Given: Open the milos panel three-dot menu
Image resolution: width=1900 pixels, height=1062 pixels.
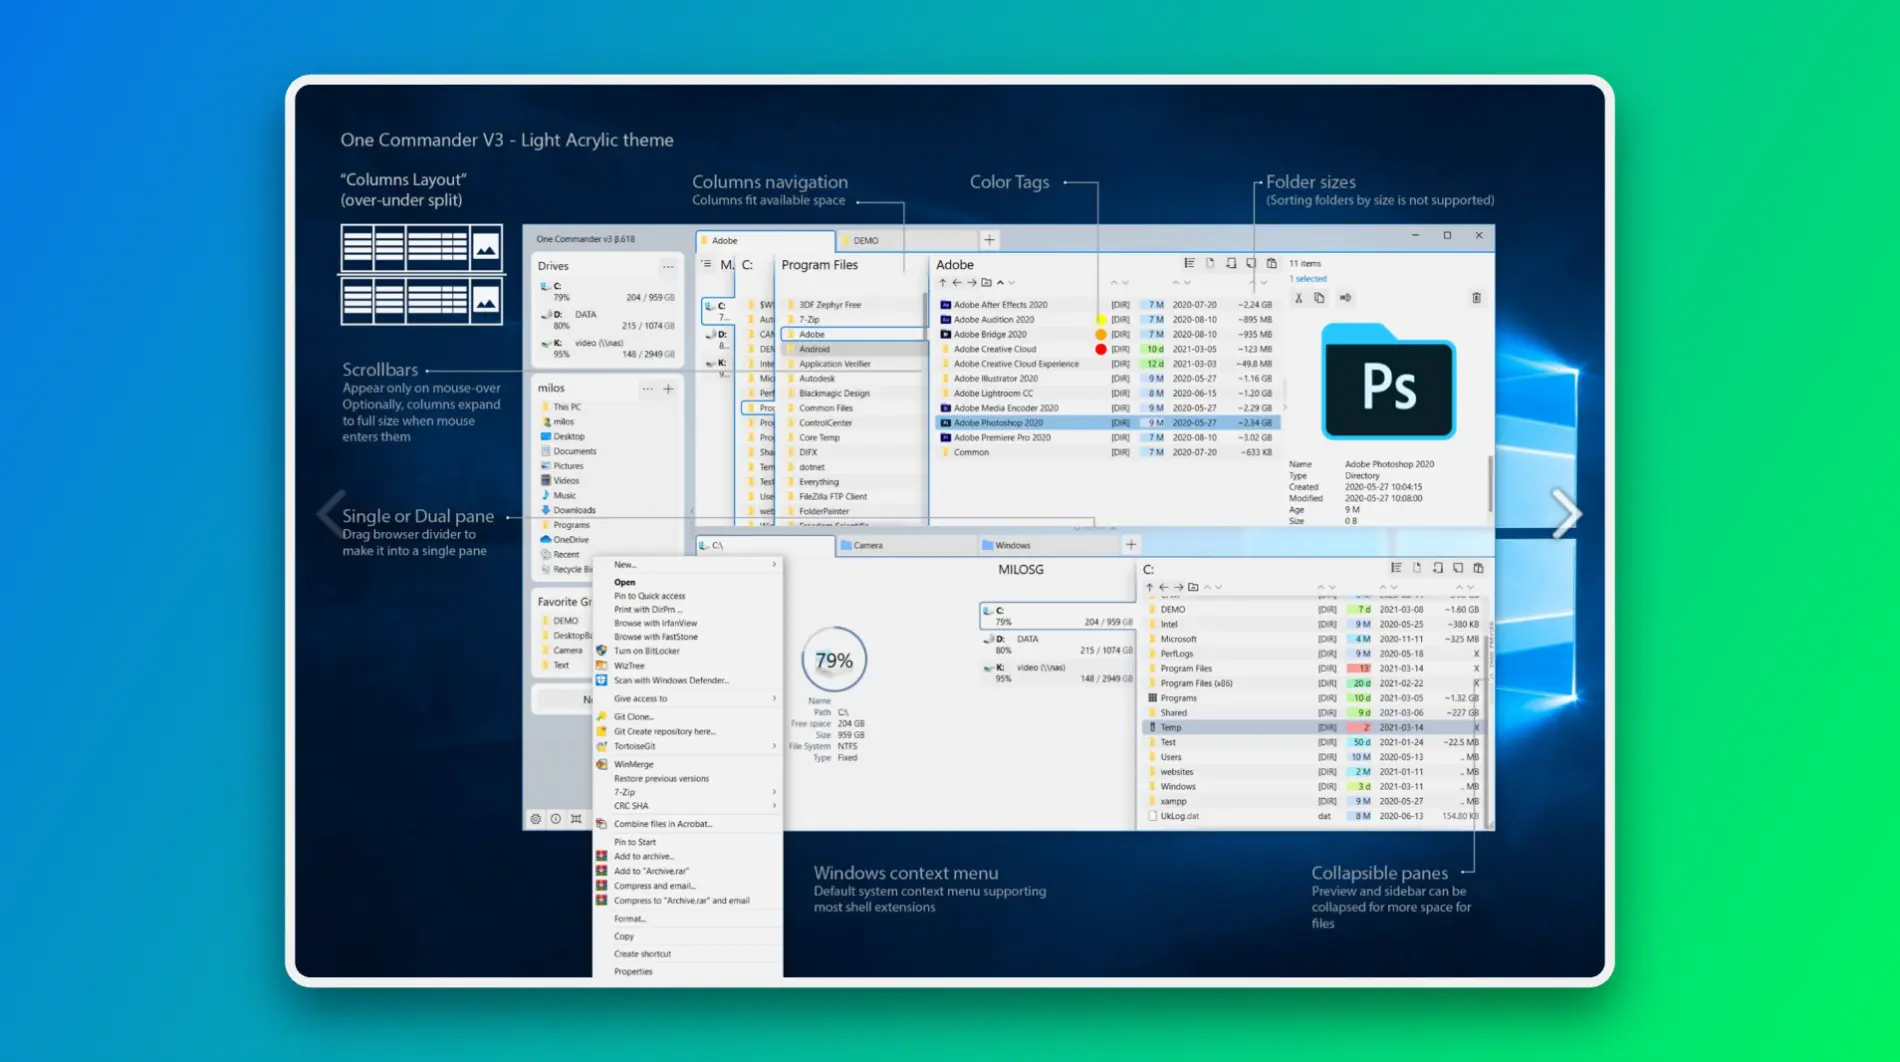Looking at the screenshot, I should coord(647,388).
